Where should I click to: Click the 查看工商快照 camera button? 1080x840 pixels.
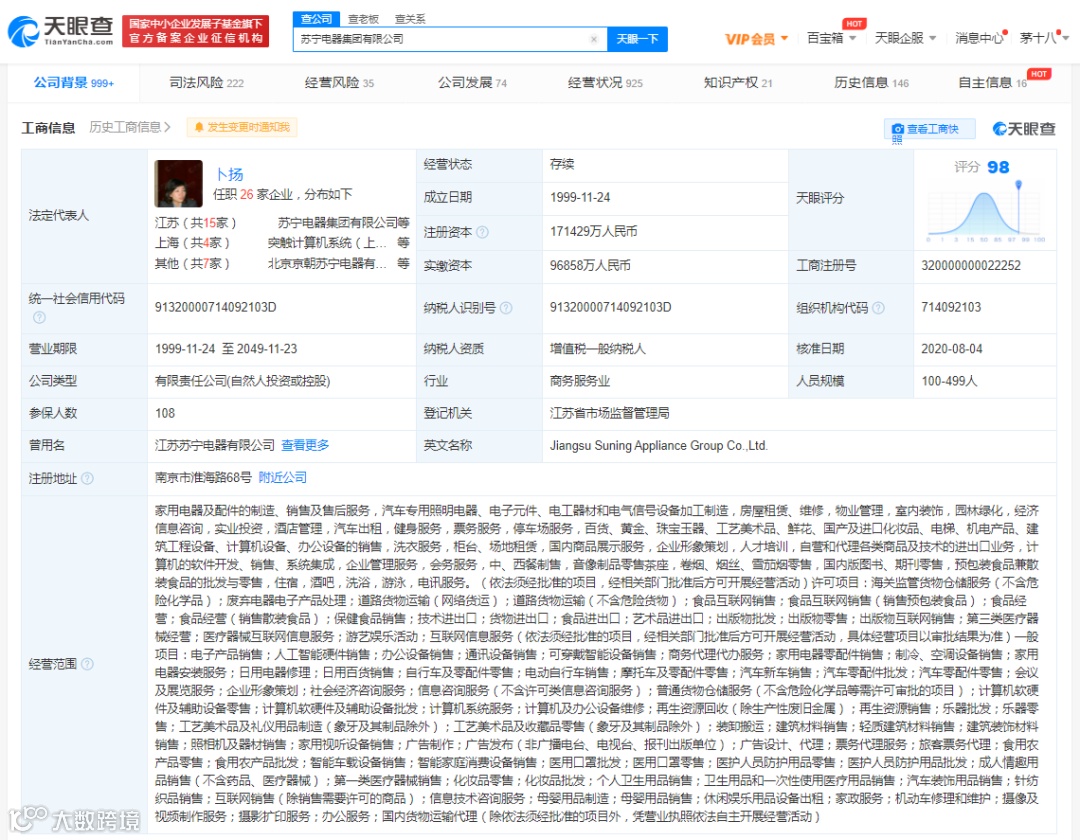(930, 129)
